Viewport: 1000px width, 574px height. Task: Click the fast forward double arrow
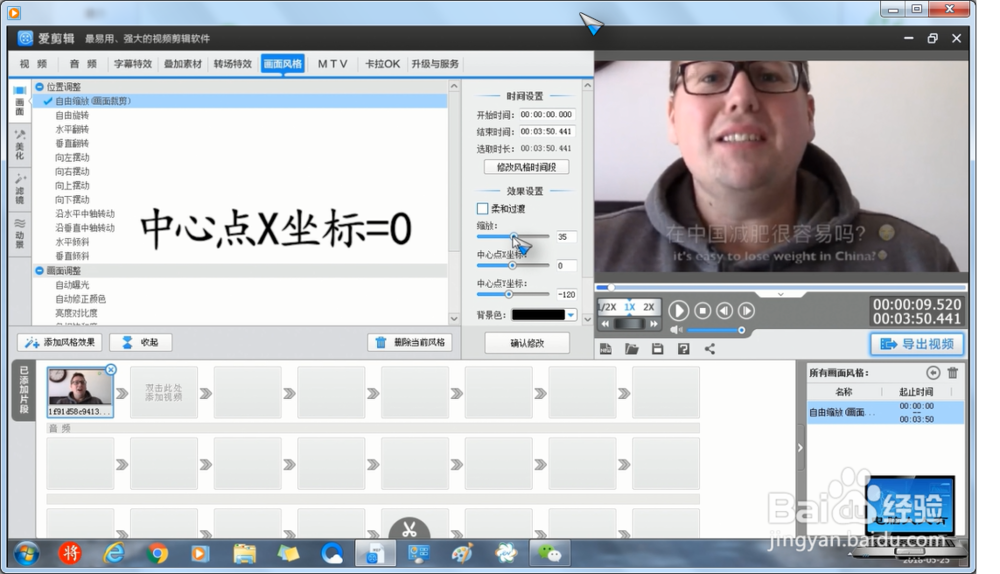[654, 324]
